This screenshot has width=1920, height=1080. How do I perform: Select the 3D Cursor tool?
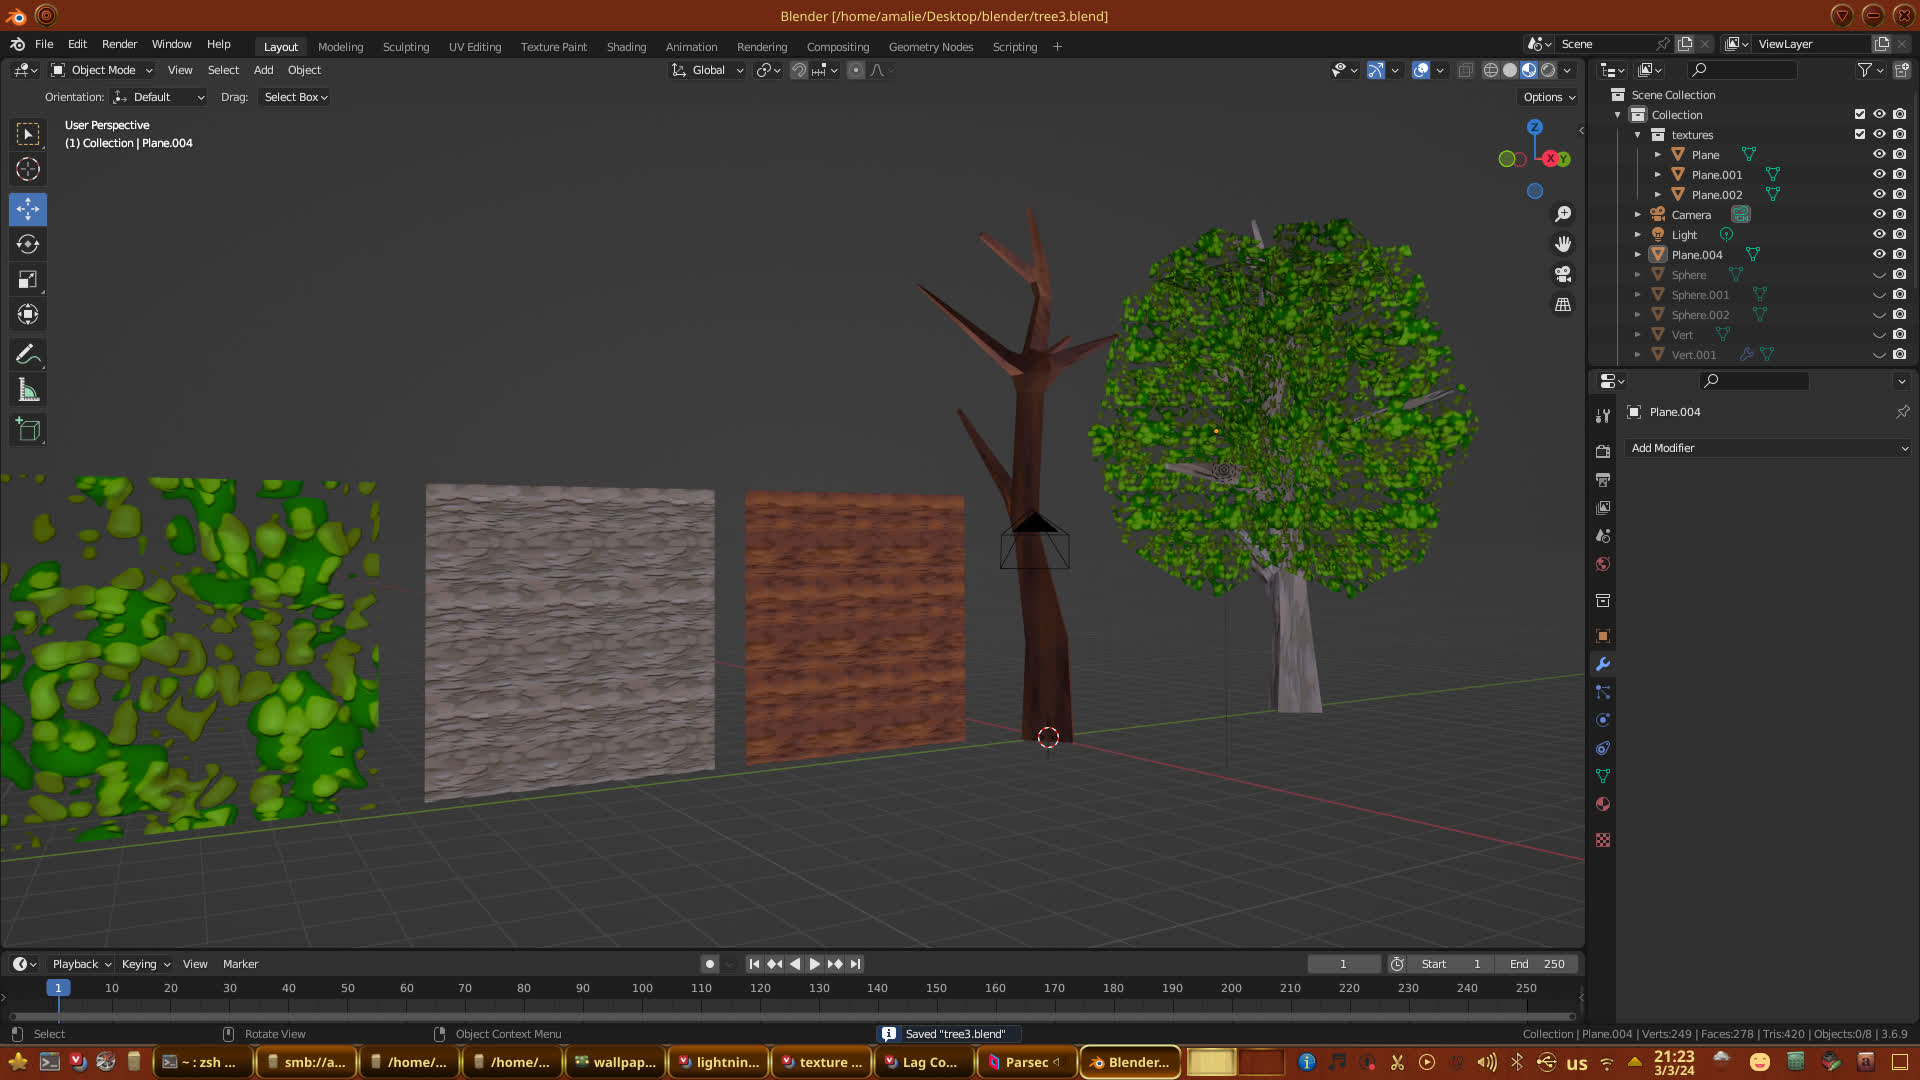(x=28, y=169)
